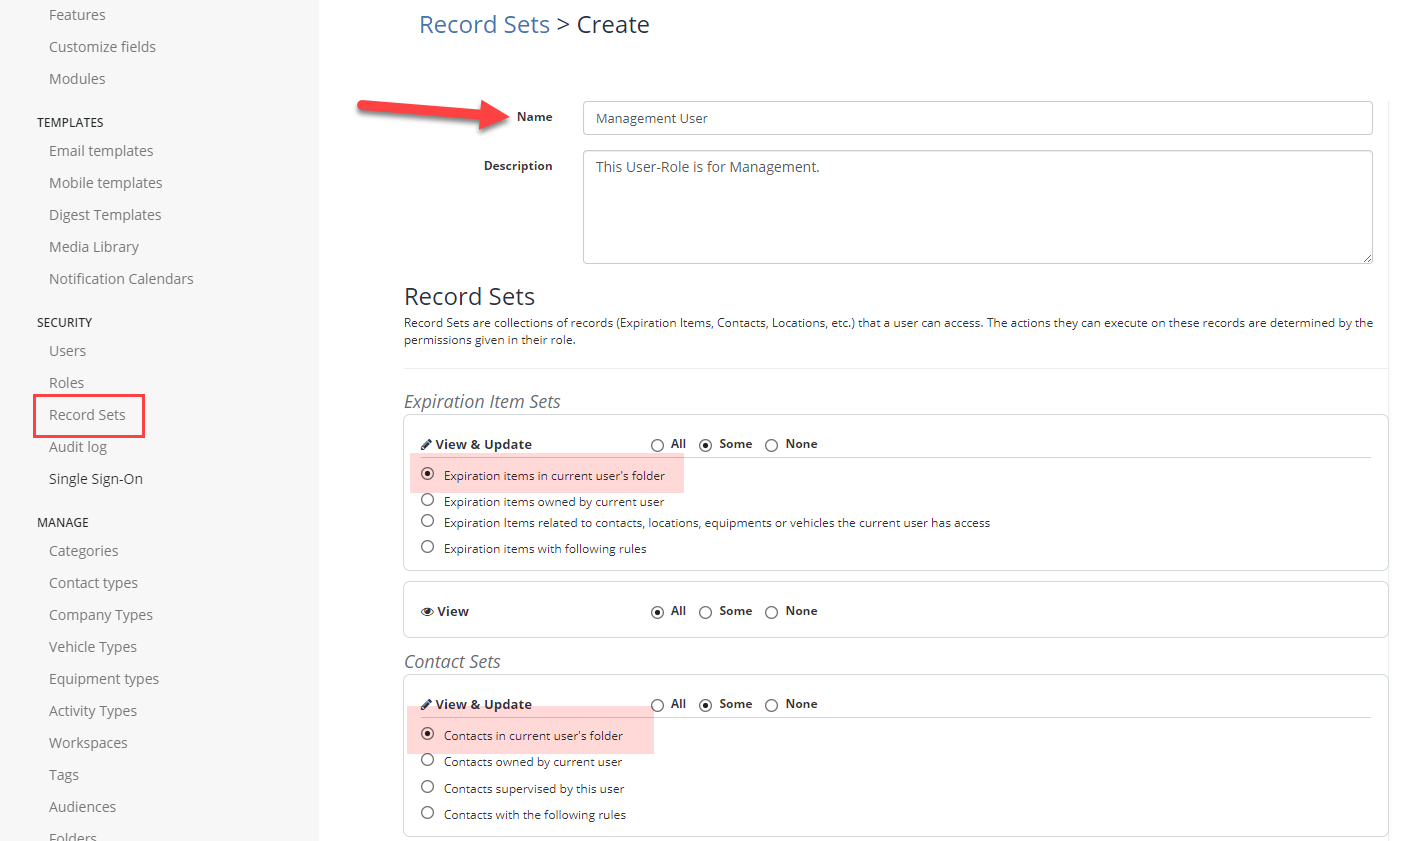Viewport: 1416px width, 841px height.
Task: Open Media Library
Action: (x=94, y=247)
